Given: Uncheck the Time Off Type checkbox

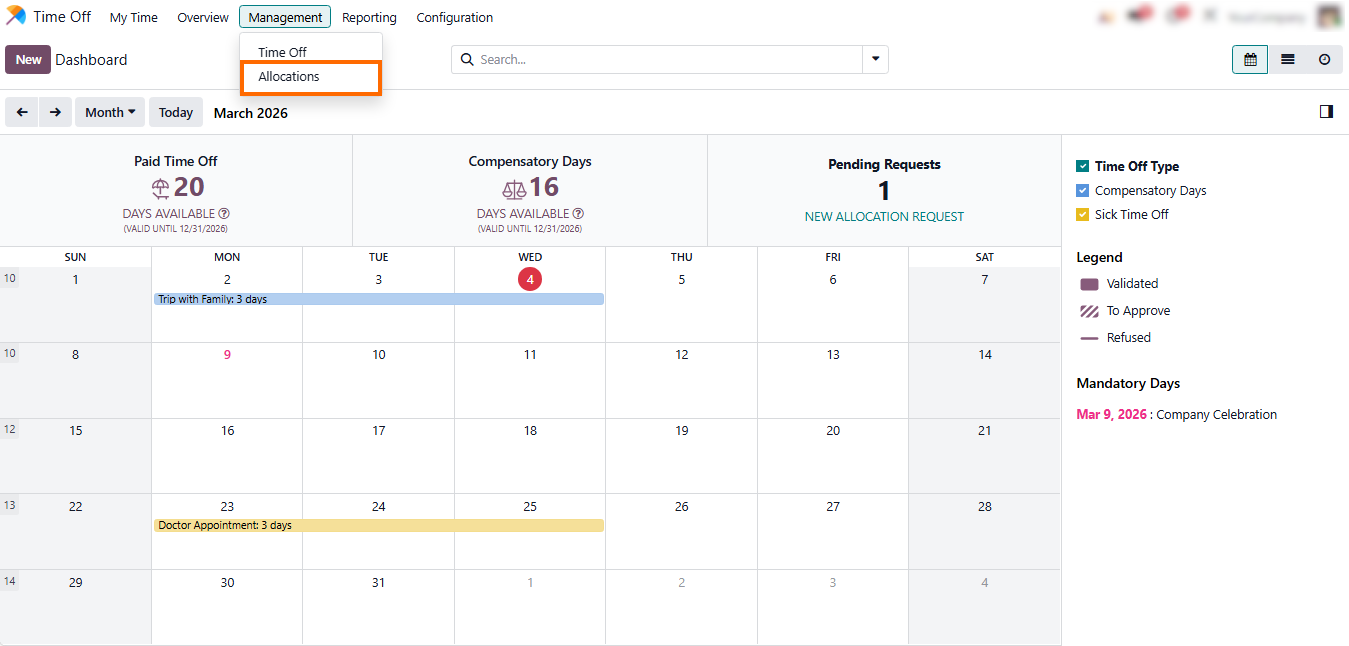Looking at the screenshot, I should [x=1082, y=167].
